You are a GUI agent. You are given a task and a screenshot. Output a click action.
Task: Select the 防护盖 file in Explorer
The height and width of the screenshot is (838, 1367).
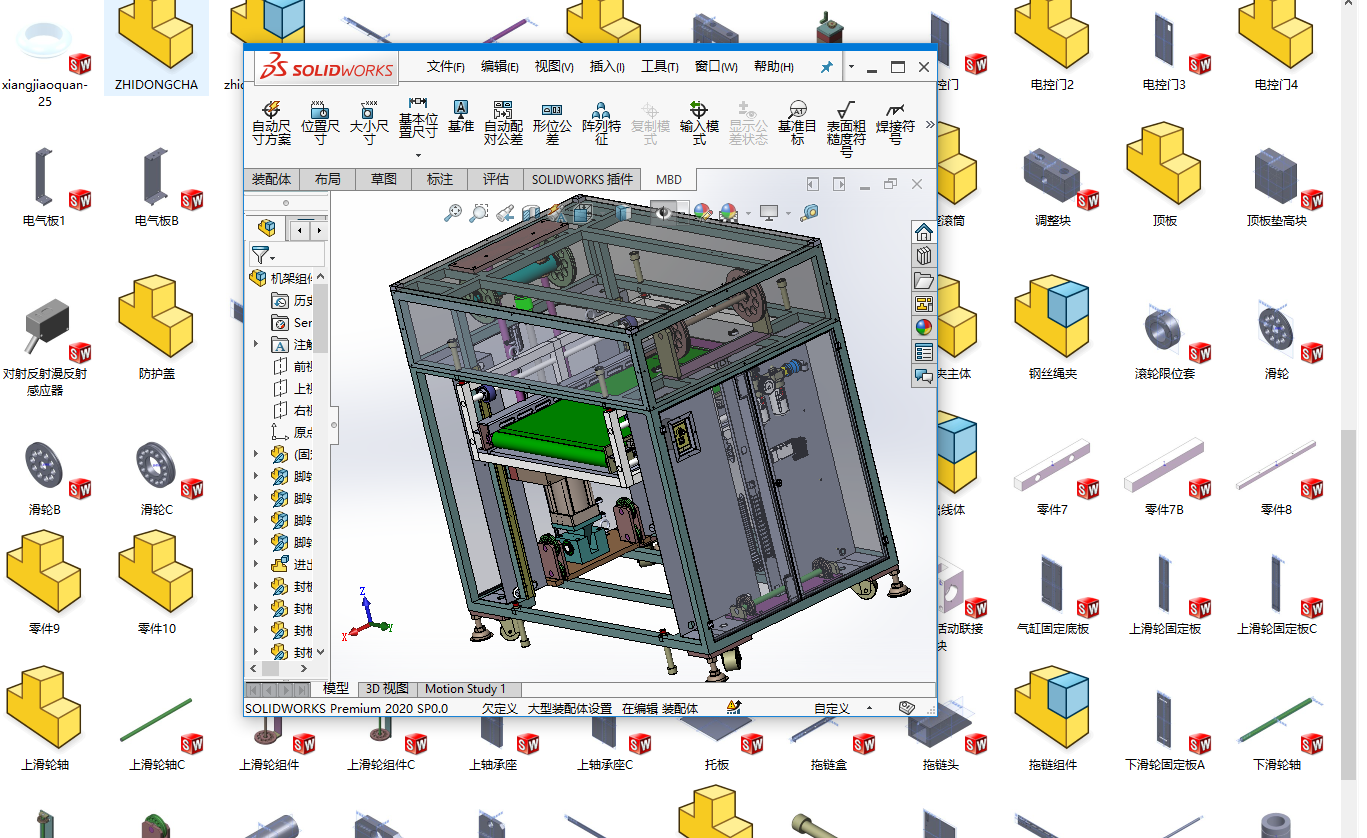(x=157, y=328)
